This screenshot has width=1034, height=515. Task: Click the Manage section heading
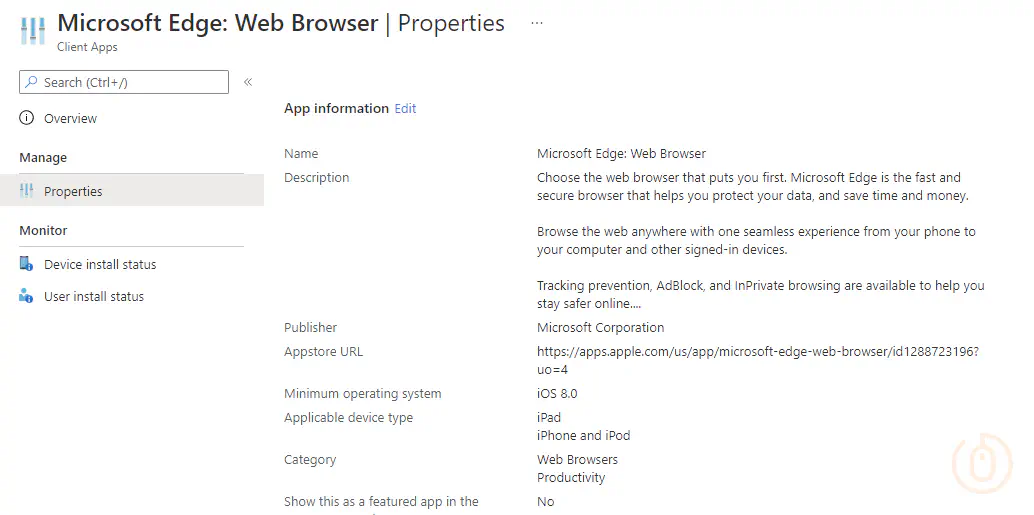point(43,157)
